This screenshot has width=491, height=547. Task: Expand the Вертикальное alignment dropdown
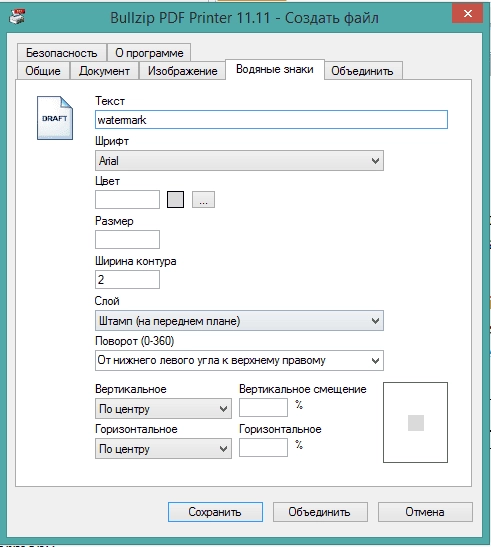[163, 409]
